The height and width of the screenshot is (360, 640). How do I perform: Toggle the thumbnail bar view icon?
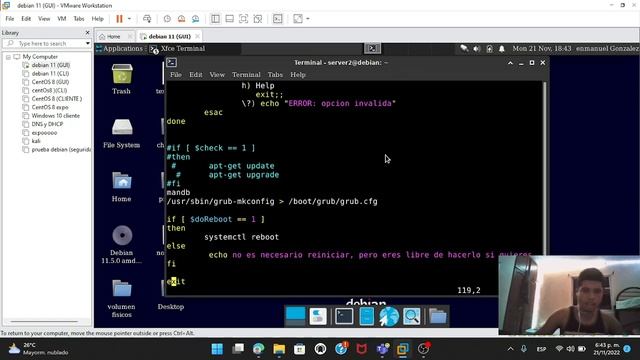[229, 19]
